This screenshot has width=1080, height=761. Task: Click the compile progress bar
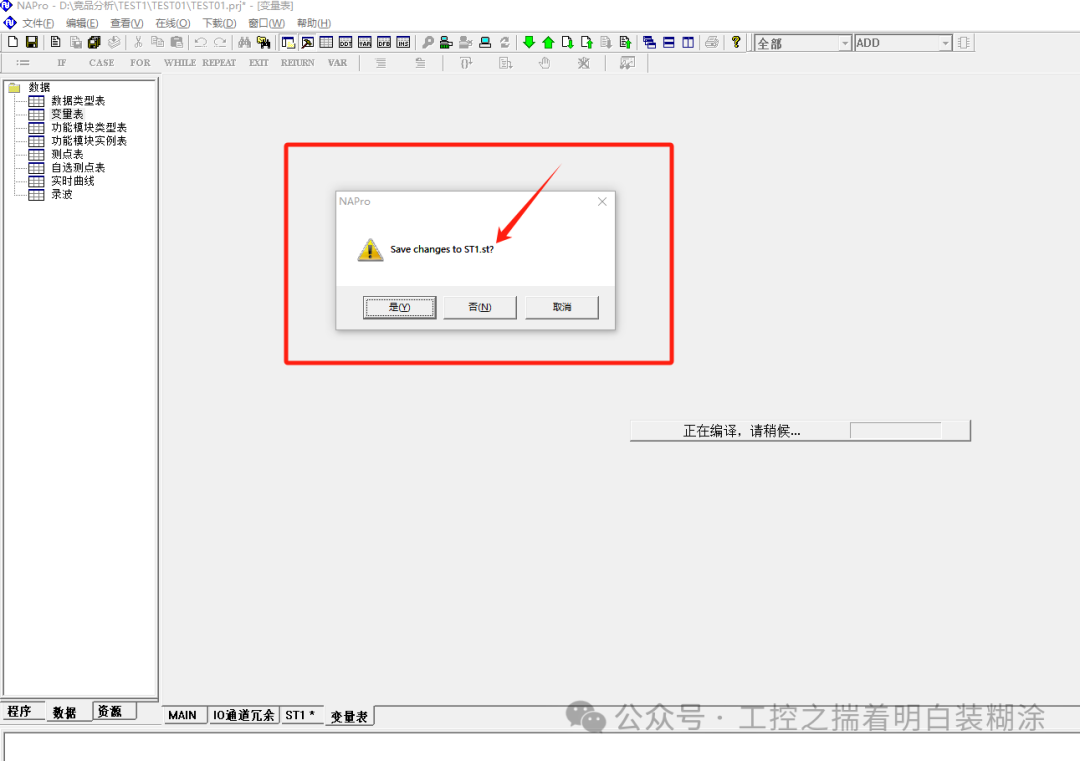point(895,431)
